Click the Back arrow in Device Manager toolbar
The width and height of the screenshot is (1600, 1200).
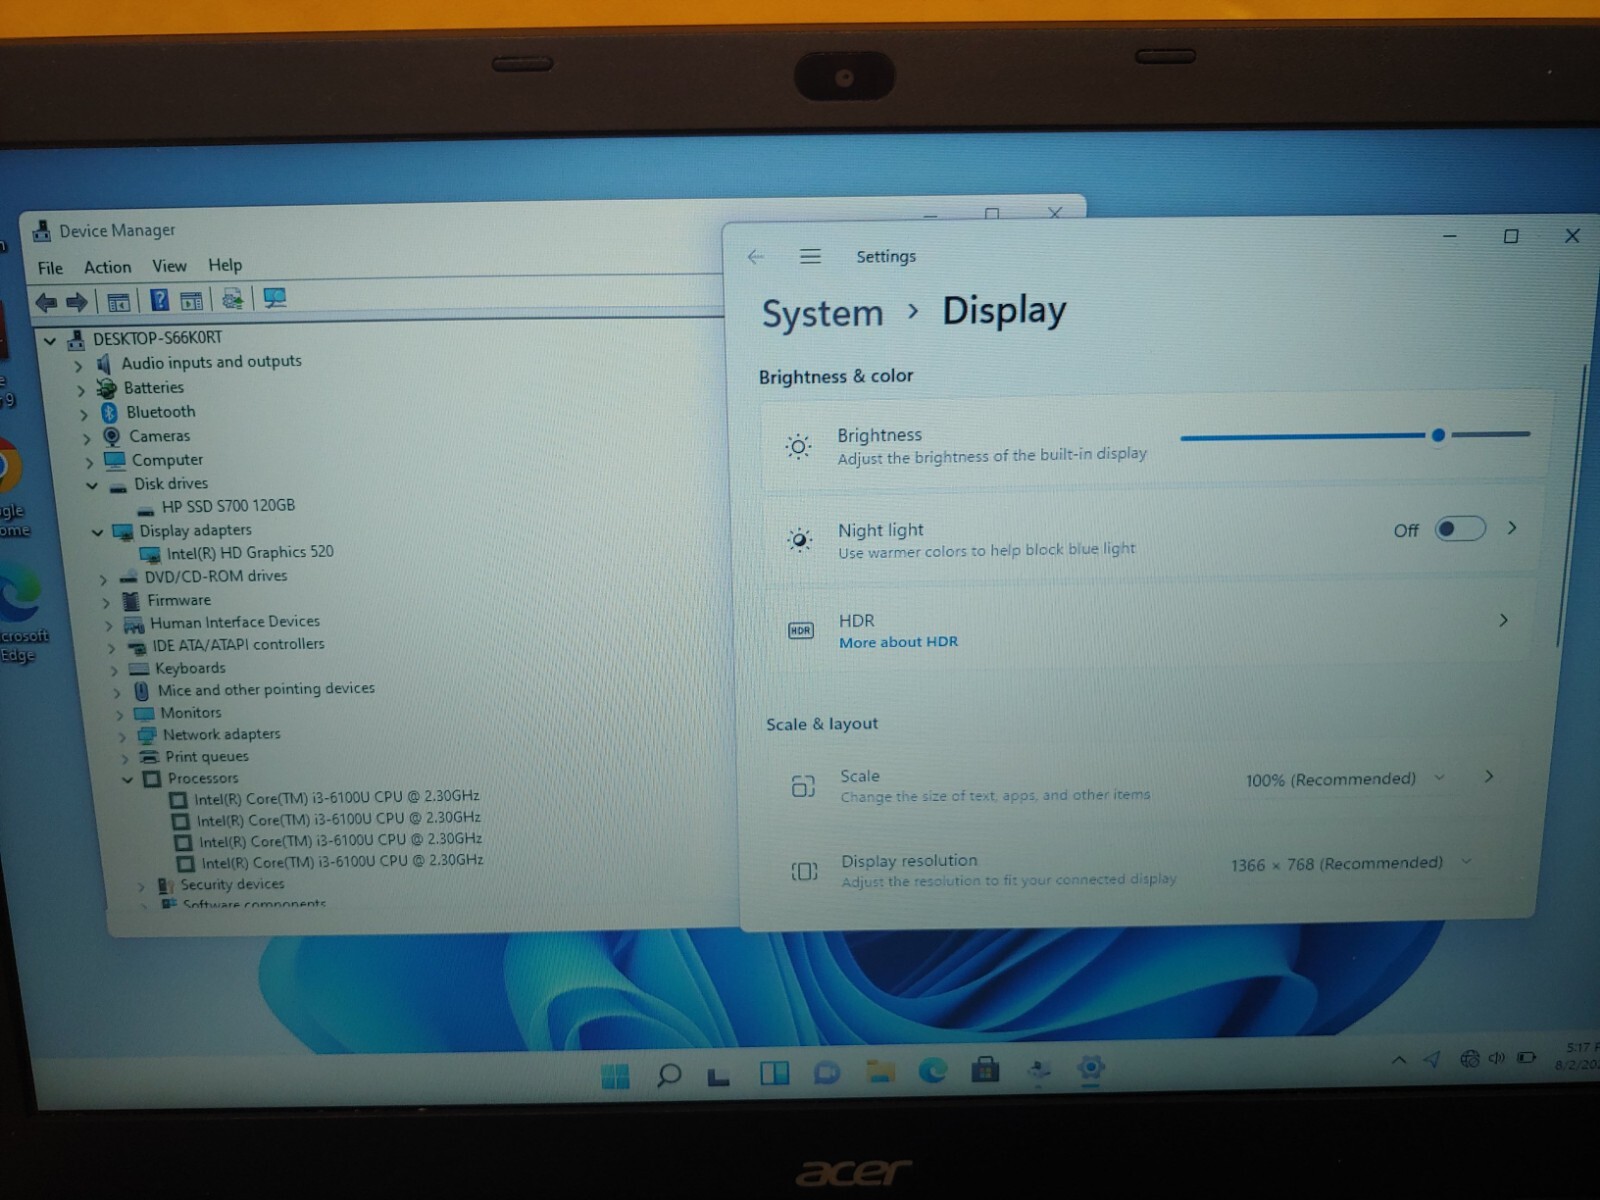pyautogui.click(x=46, y=301)
